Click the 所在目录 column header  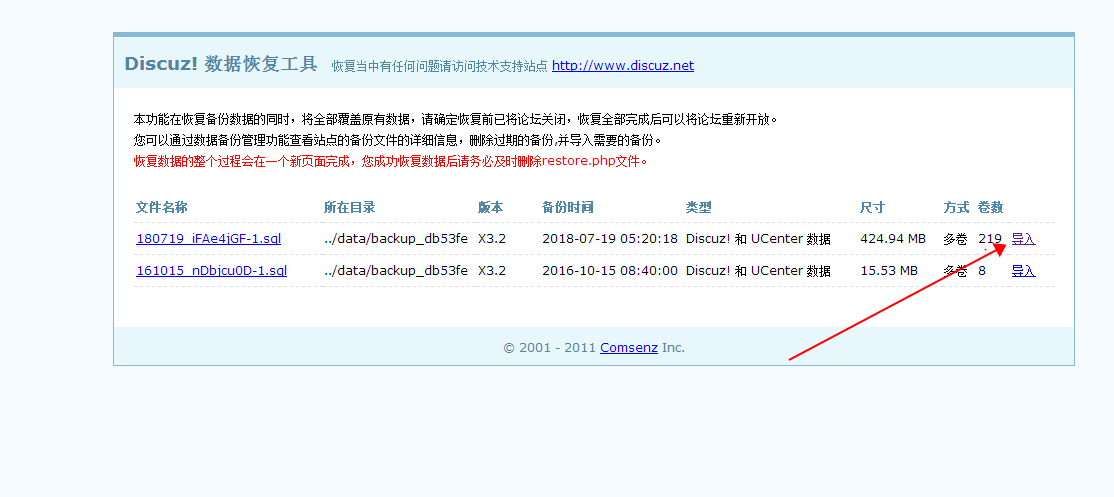(x=349, y=208)
